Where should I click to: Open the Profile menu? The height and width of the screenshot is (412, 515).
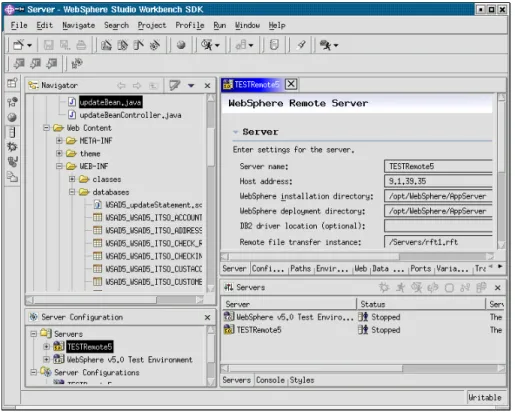pos(190,25)
